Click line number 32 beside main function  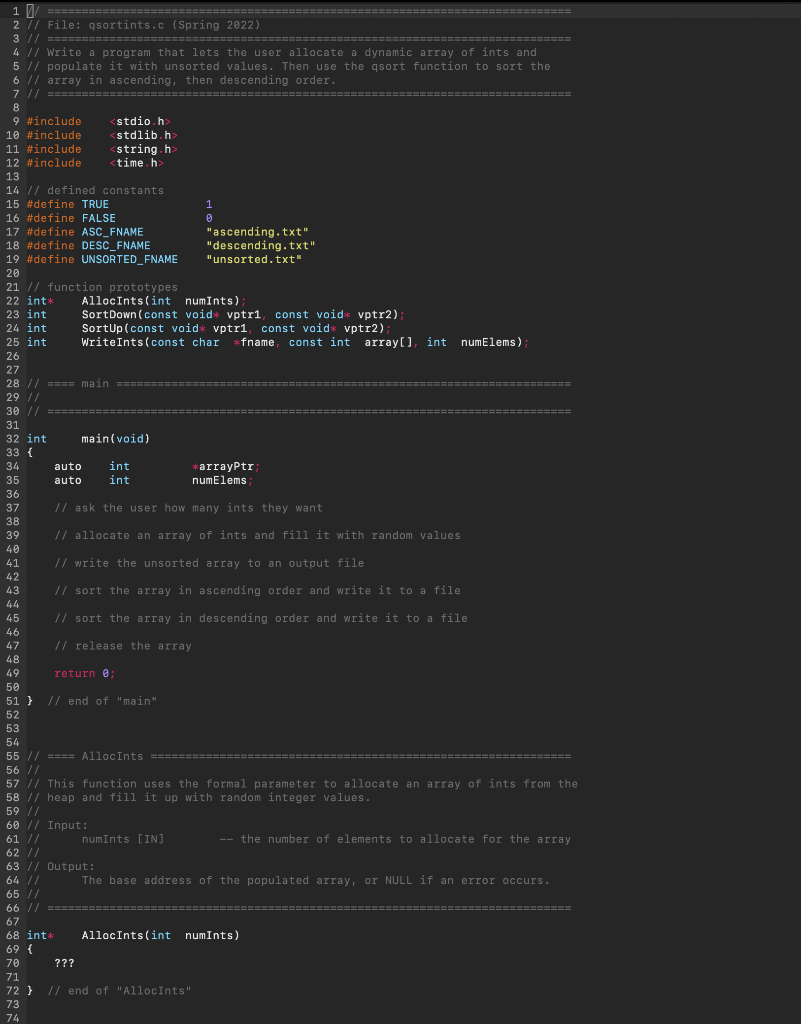[14, 438]
